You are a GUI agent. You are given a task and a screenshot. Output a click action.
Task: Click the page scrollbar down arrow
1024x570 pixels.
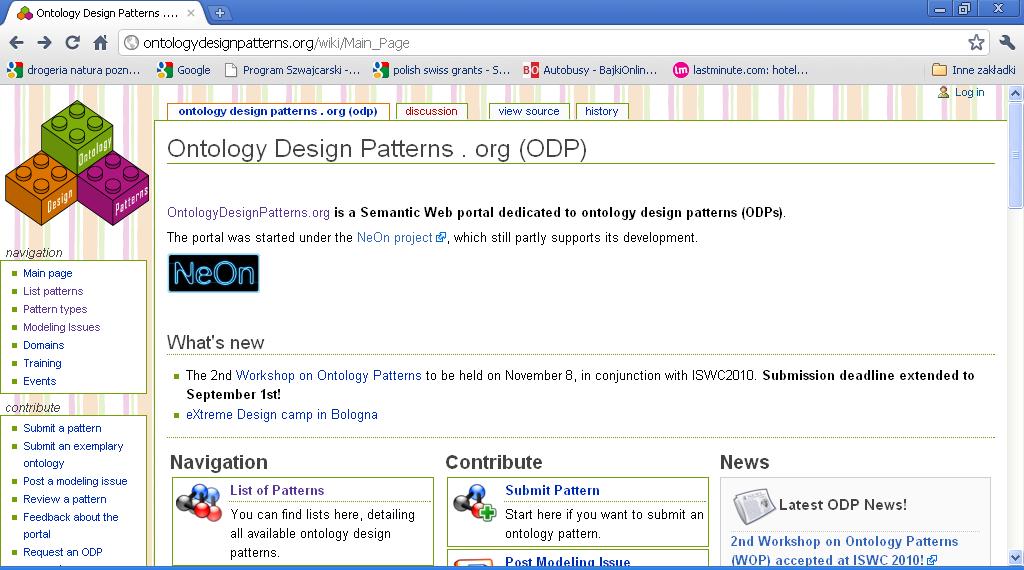pyautogui.click(x=1016, y=558)
